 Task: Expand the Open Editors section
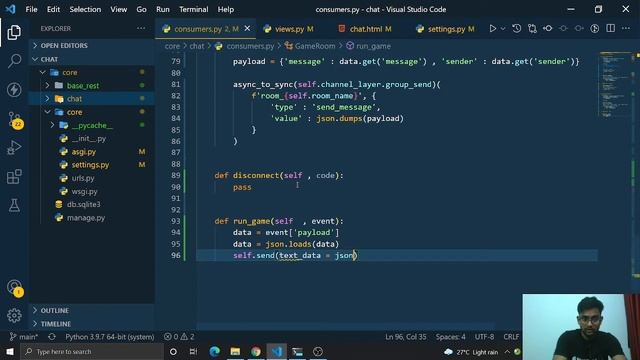tap(91, 45)
